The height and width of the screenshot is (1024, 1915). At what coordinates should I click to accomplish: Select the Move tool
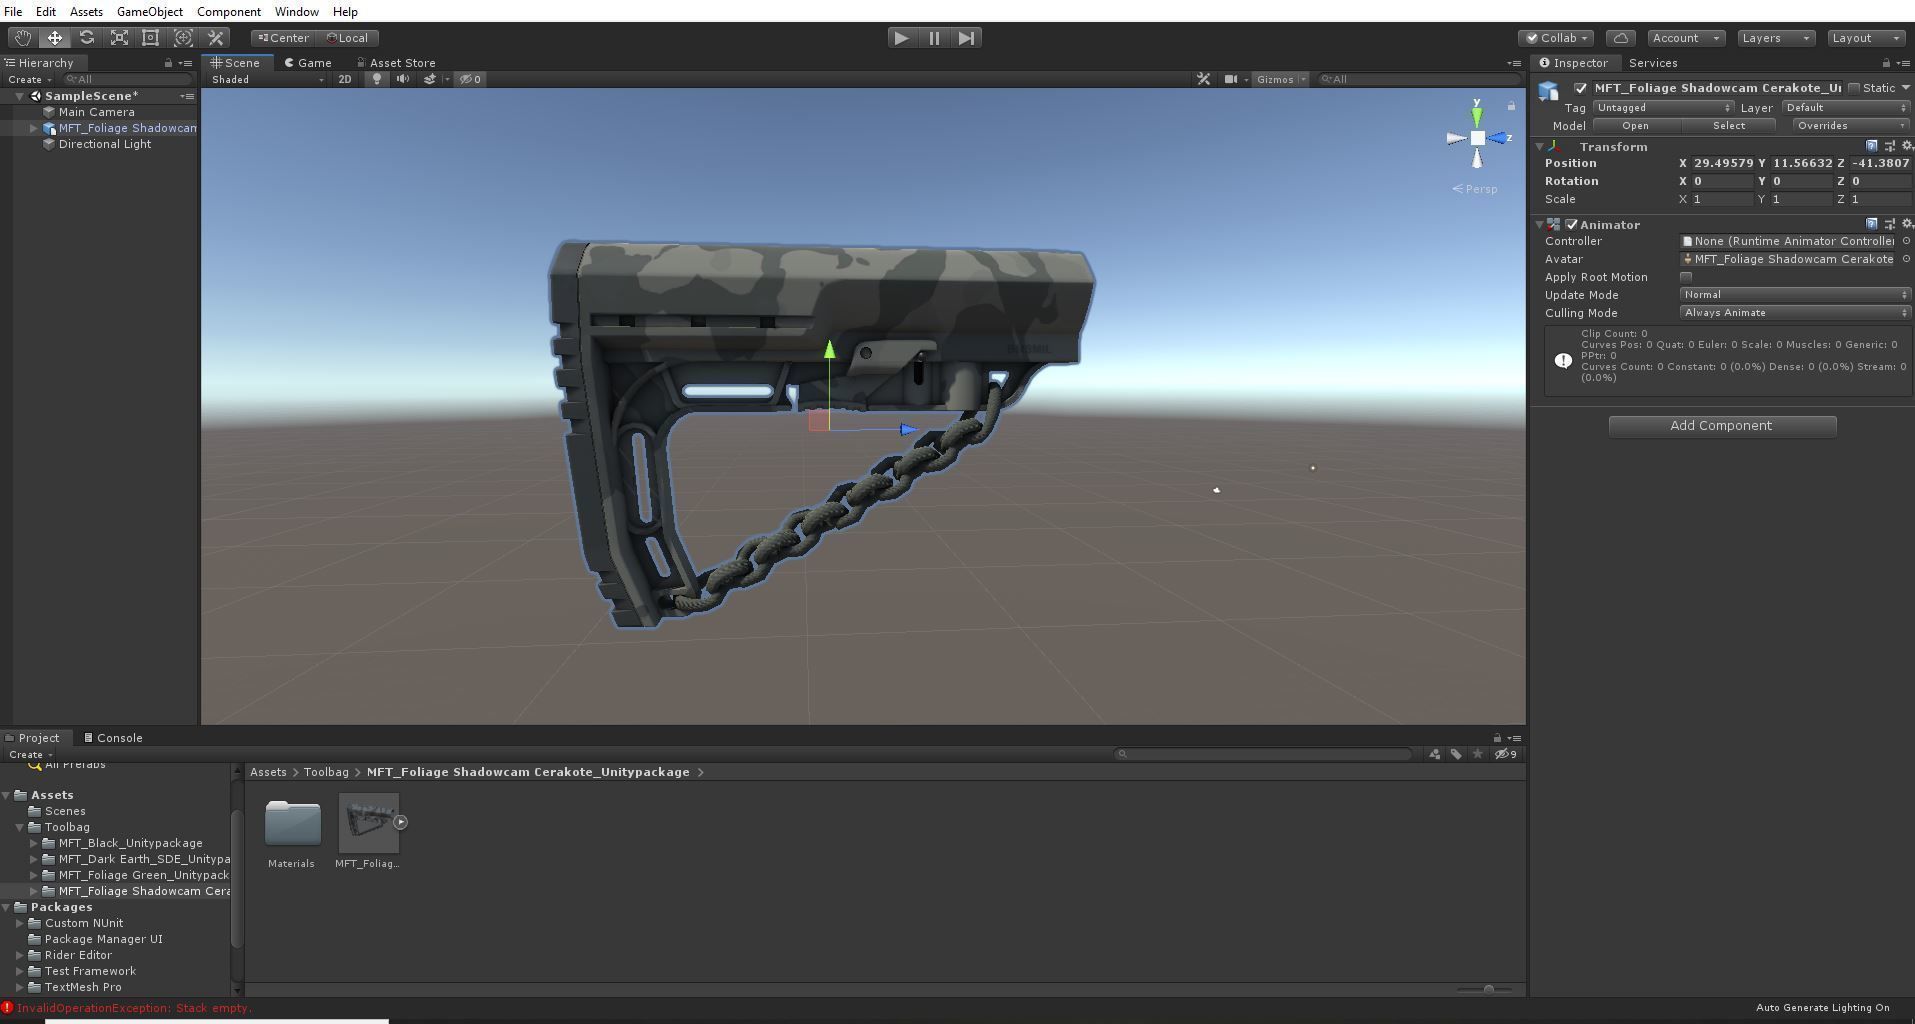[54, 38]
